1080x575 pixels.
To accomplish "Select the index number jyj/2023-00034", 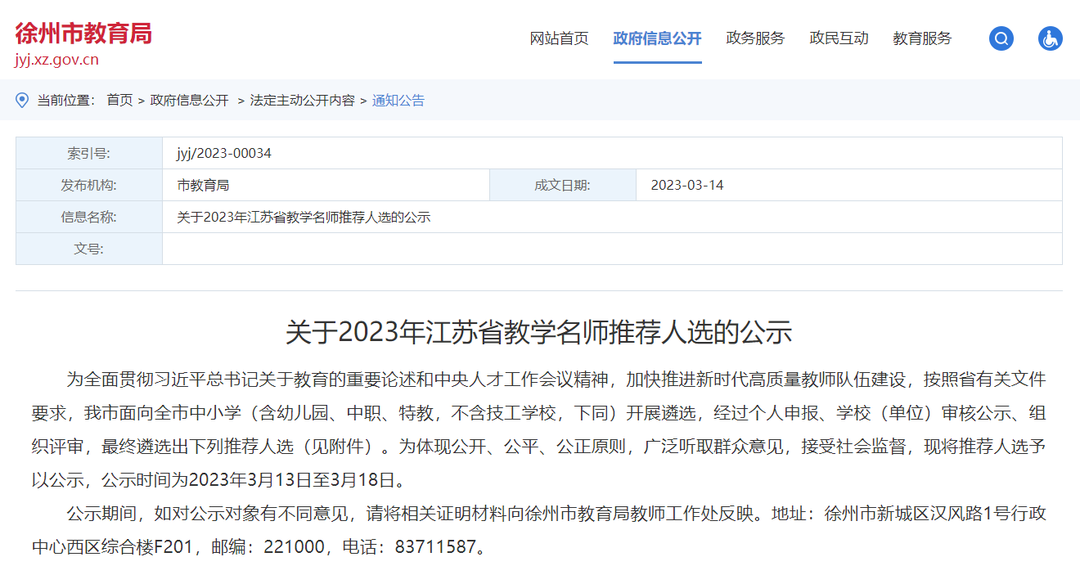I will (224, 153).
